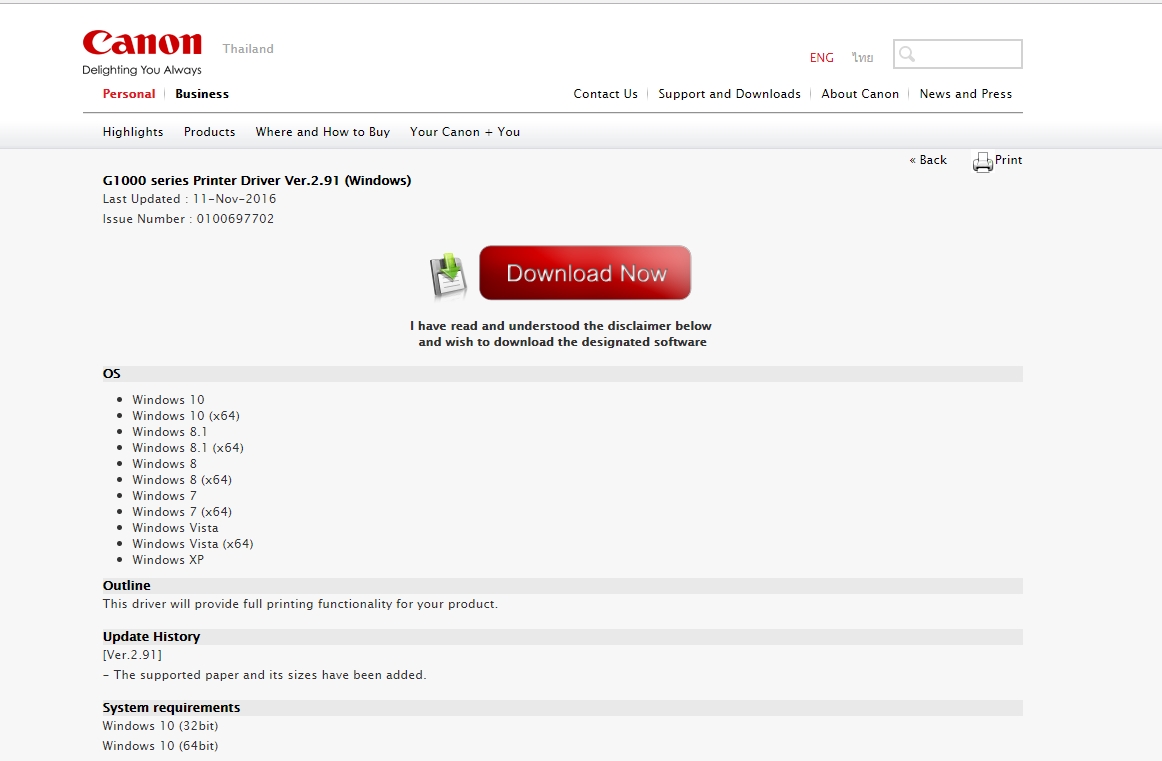Click the Print link text
This screenshot has width=1162, height=761.
click(1008, 160)
